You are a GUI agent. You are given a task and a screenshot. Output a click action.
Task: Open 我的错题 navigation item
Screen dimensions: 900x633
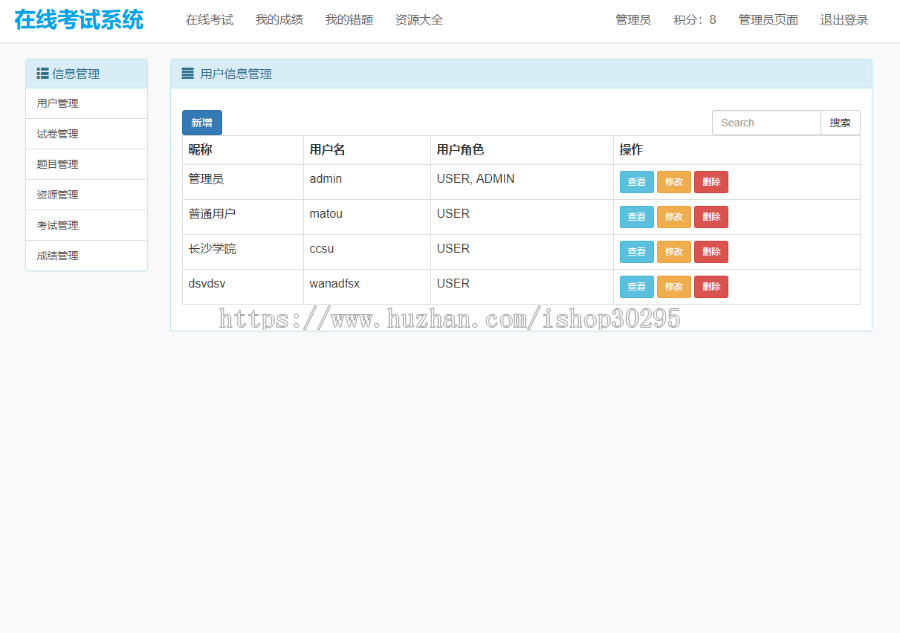(349, 20)
